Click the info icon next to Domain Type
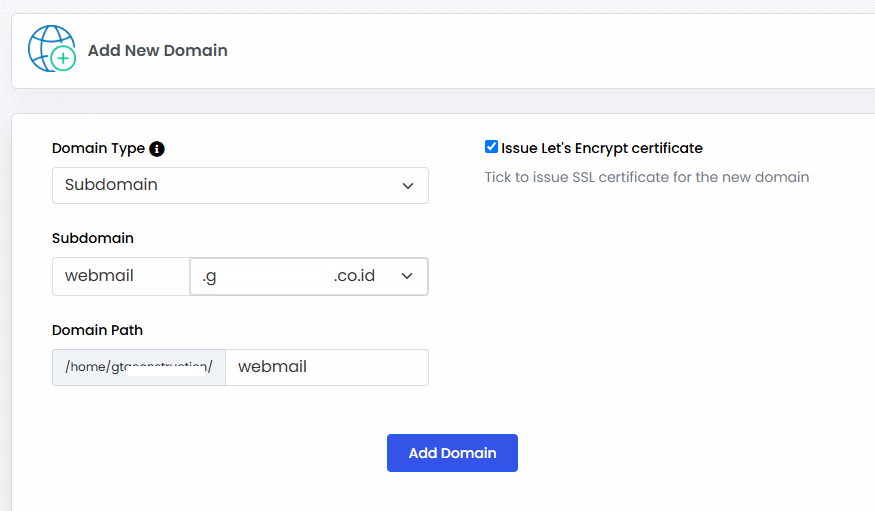This screenshot has width=875, height=511. click(x=157, y=149)
